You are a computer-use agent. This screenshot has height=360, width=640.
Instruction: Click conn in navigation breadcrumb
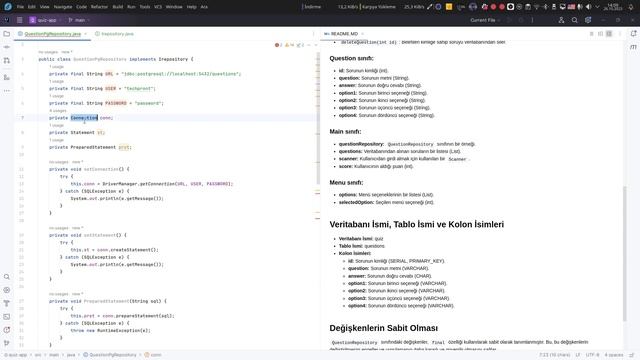pyautogui.click(x=153, y=355)
